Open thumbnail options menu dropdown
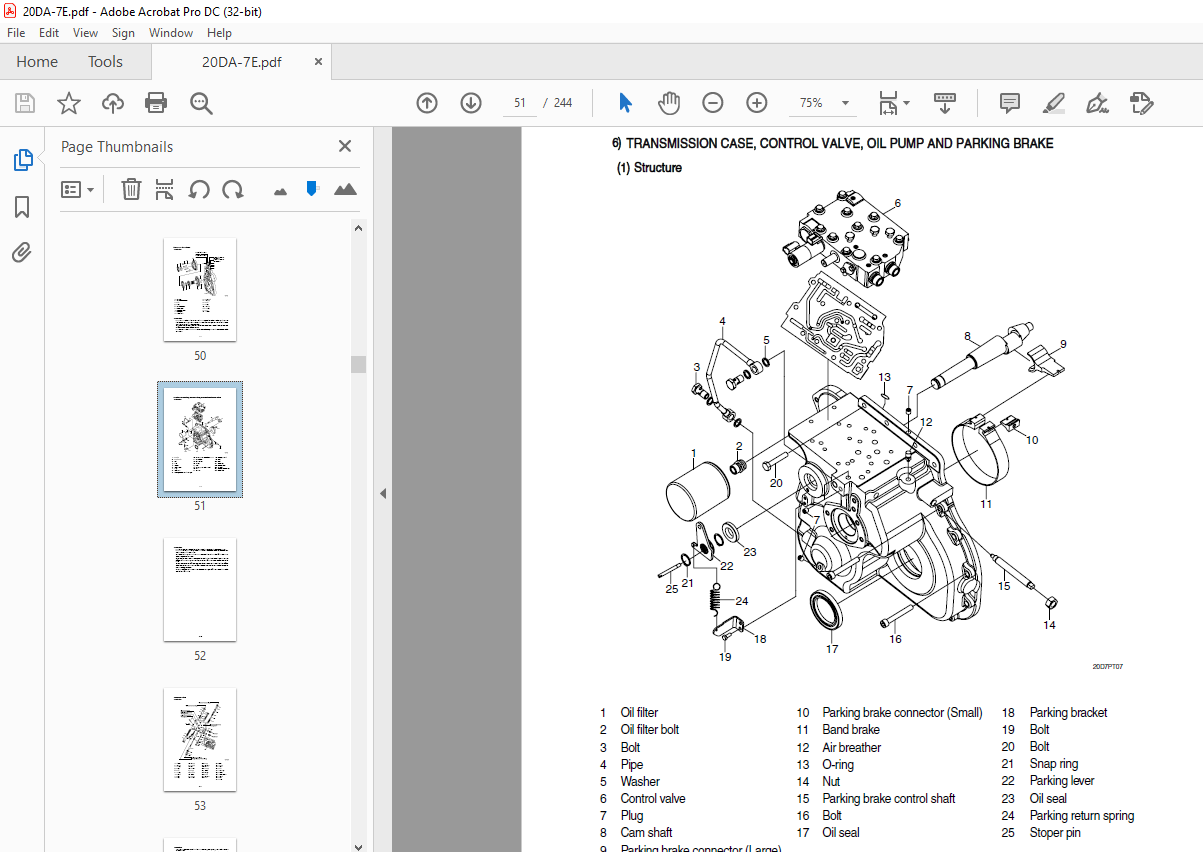 point(78,189)
